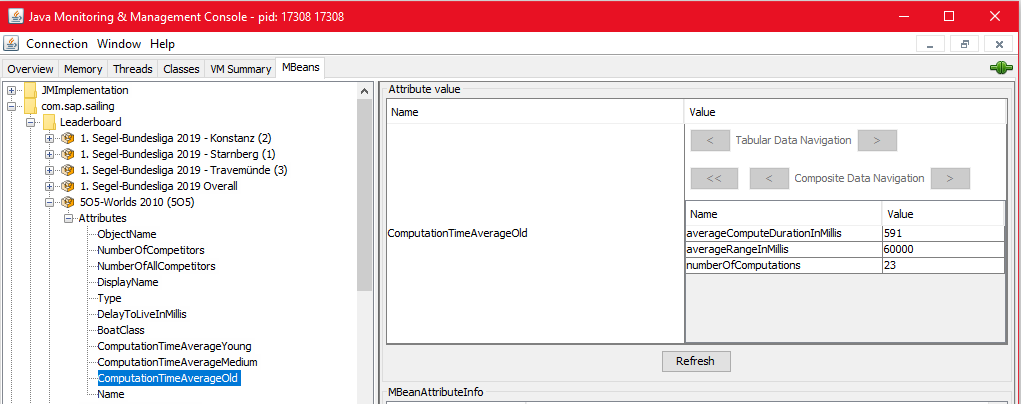Click the MBean icon for Starnberg (1)
This screenshot has width=1021, height=404.
68,154
